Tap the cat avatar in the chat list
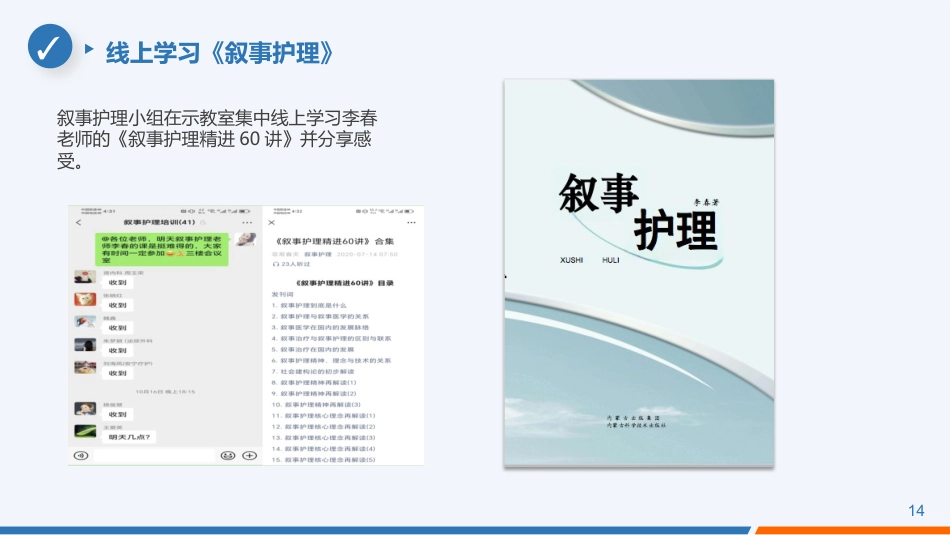The height and width of the screenshot is (535, 950). click(x=85, y=299)
